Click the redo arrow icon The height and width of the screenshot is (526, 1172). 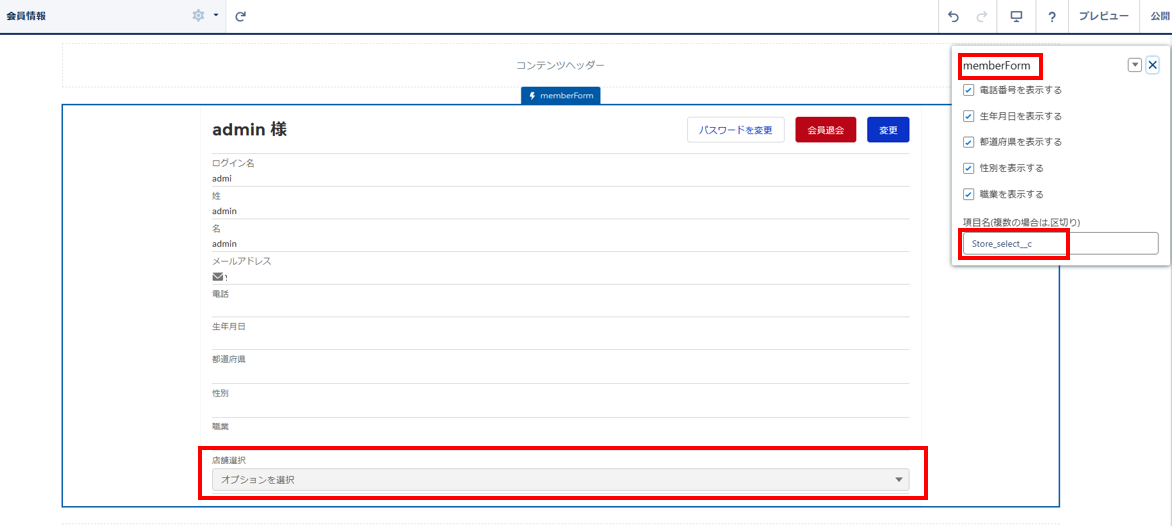981,16
